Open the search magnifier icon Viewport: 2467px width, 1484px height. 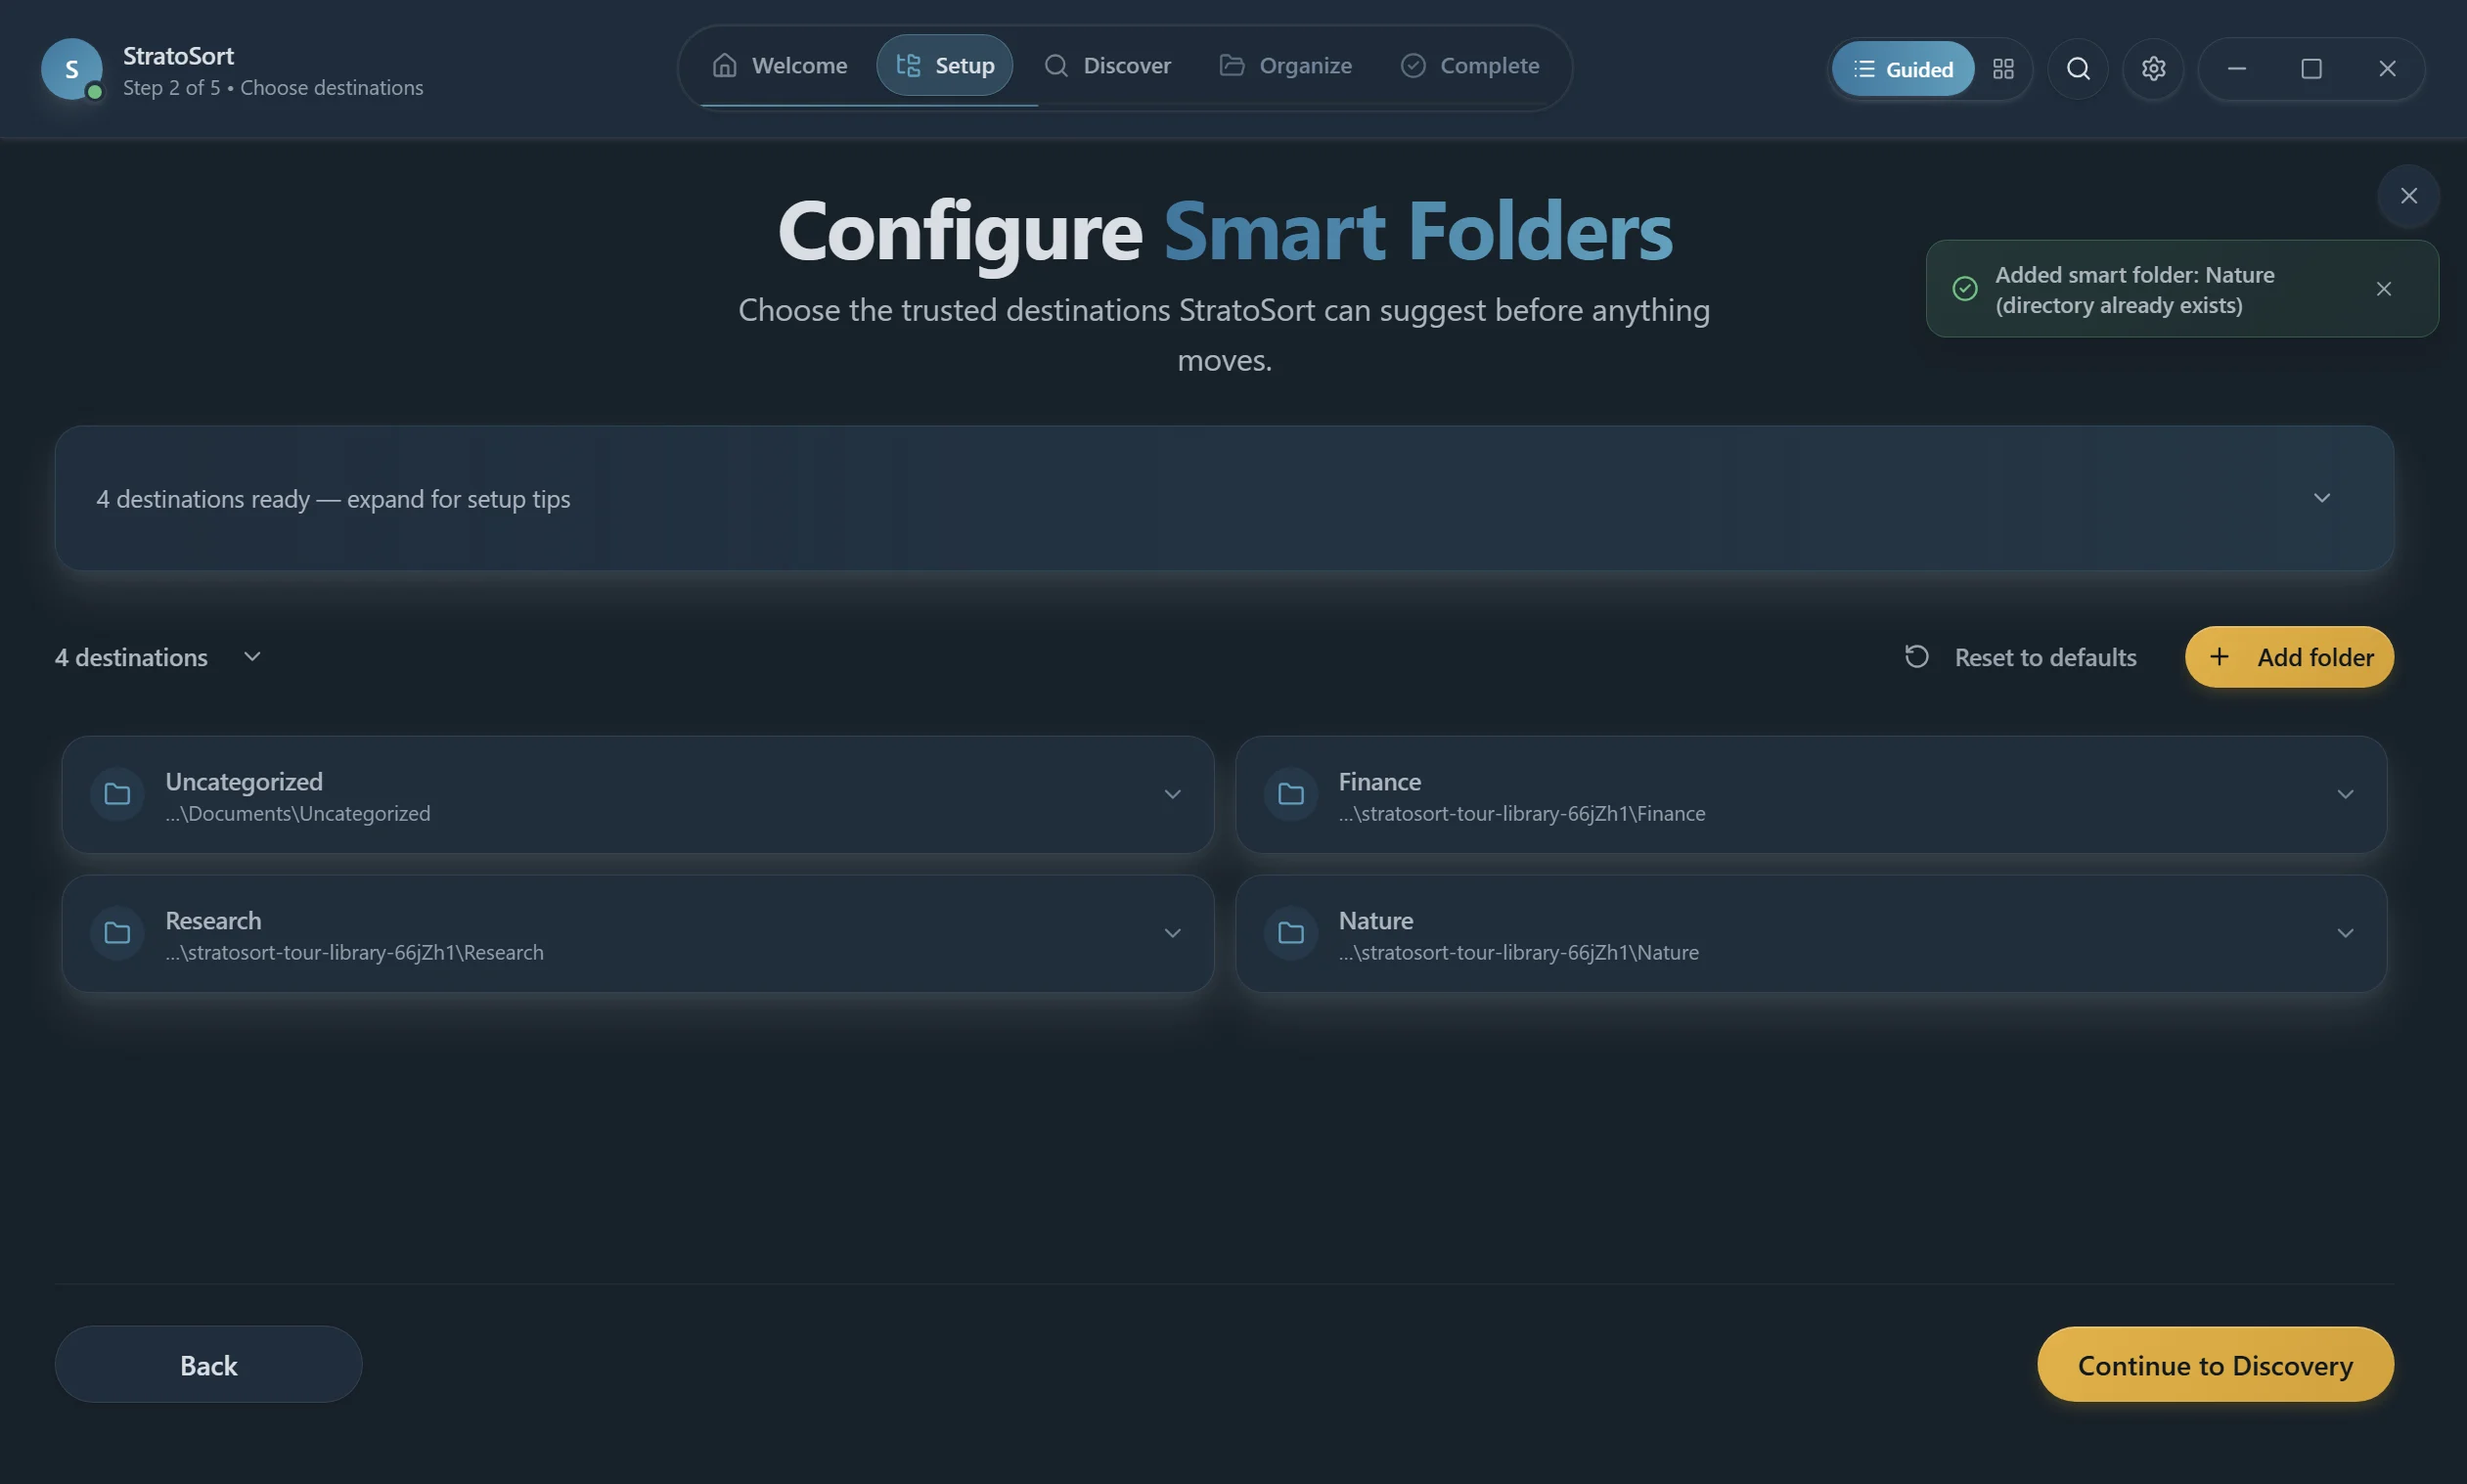[2078, 69]
